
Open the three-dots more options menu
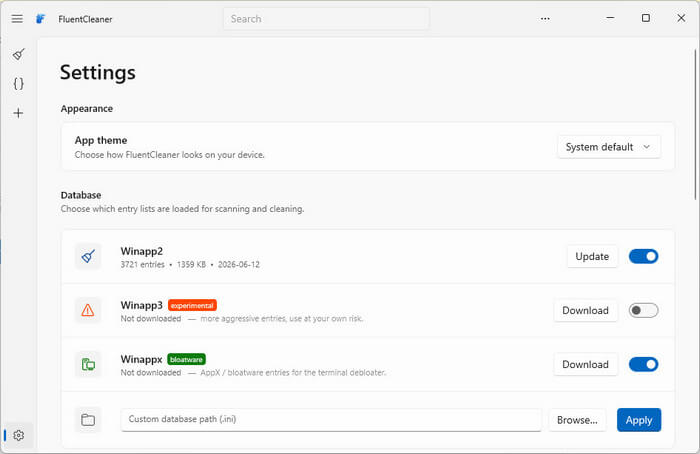545,19
